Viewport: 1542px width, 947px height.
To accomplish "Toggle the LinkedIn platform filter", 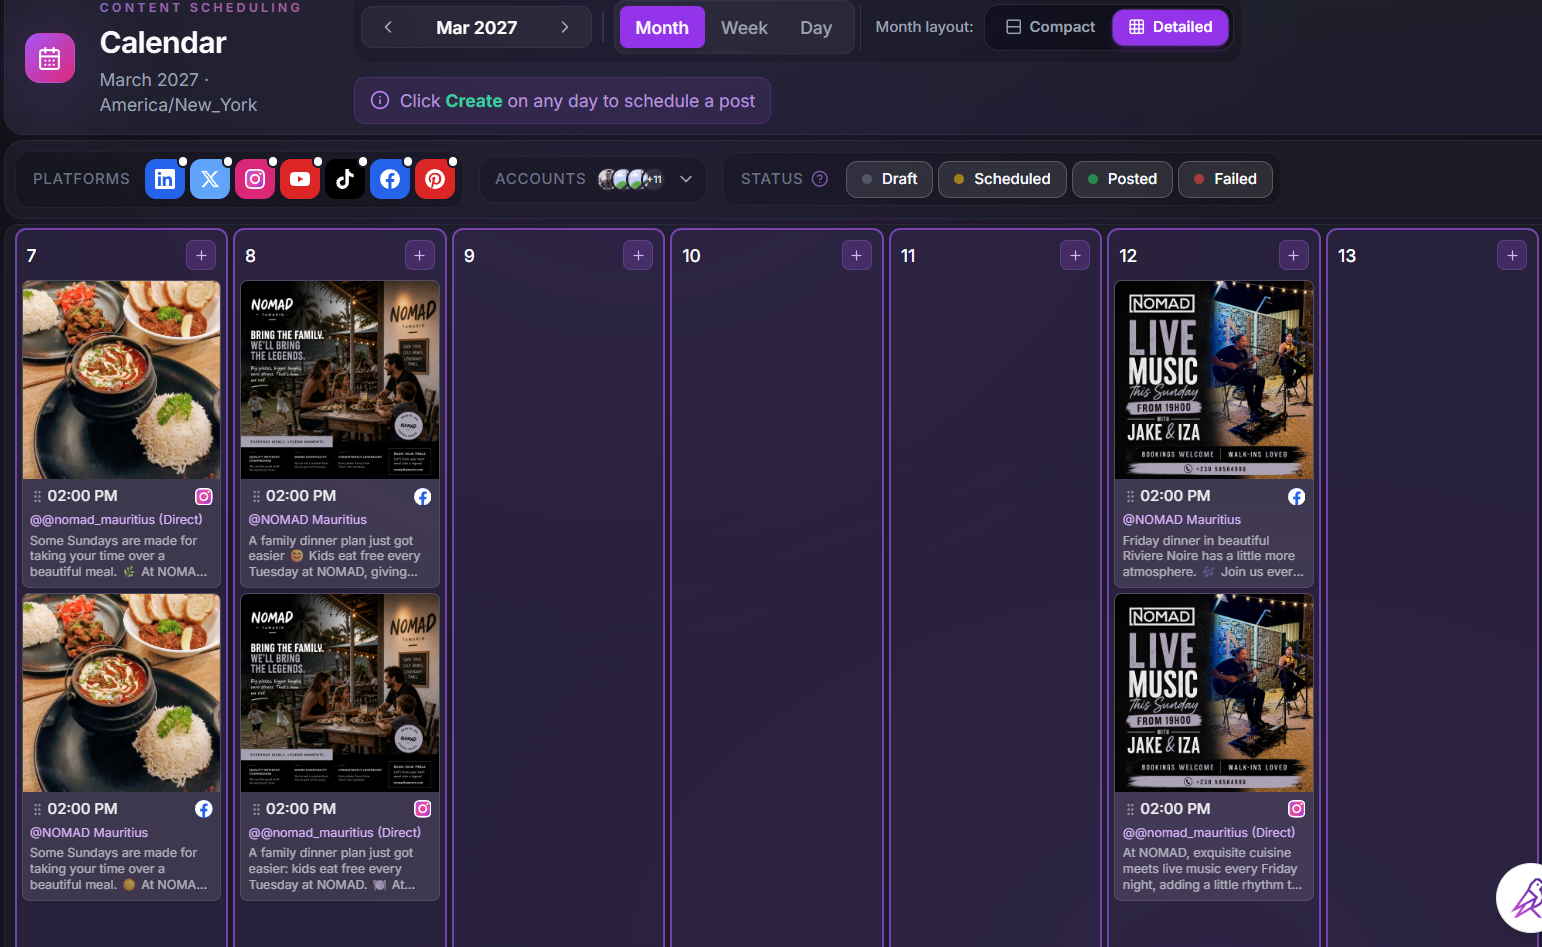I will pos(165,179).
